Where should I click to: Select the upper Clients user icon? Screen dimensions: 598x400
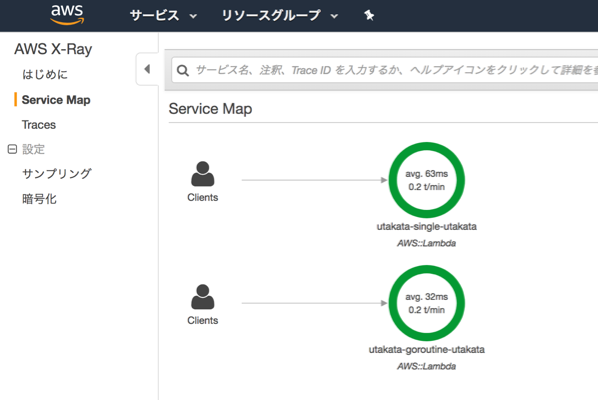point(203,173)
